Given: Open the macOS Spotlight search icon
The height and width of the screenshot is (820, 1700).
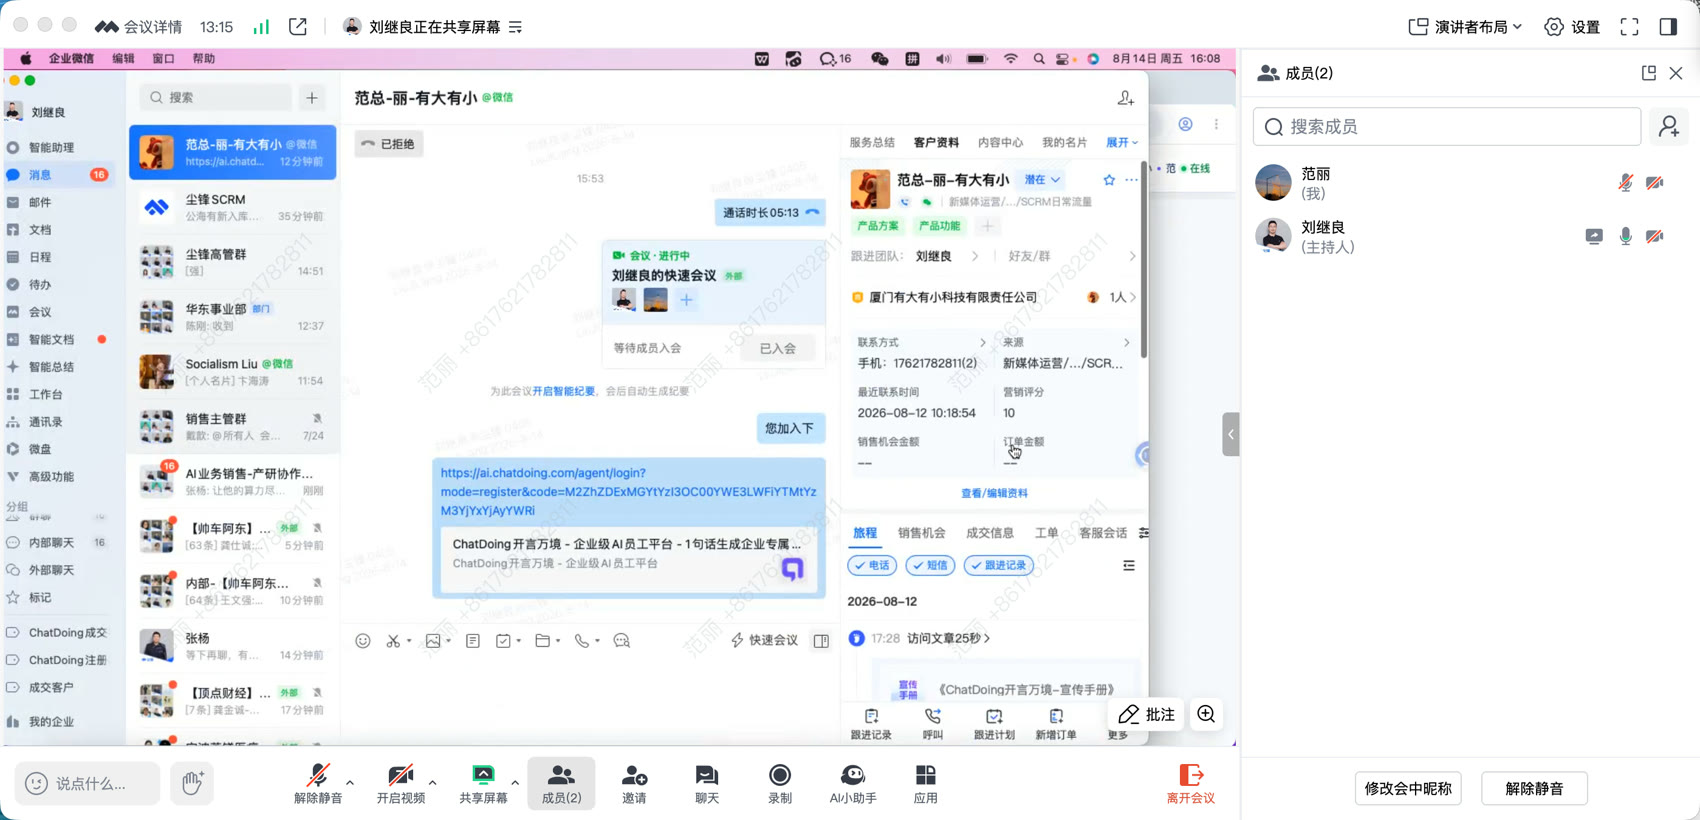Looking at the screenshot, I should coord(1039,59).
